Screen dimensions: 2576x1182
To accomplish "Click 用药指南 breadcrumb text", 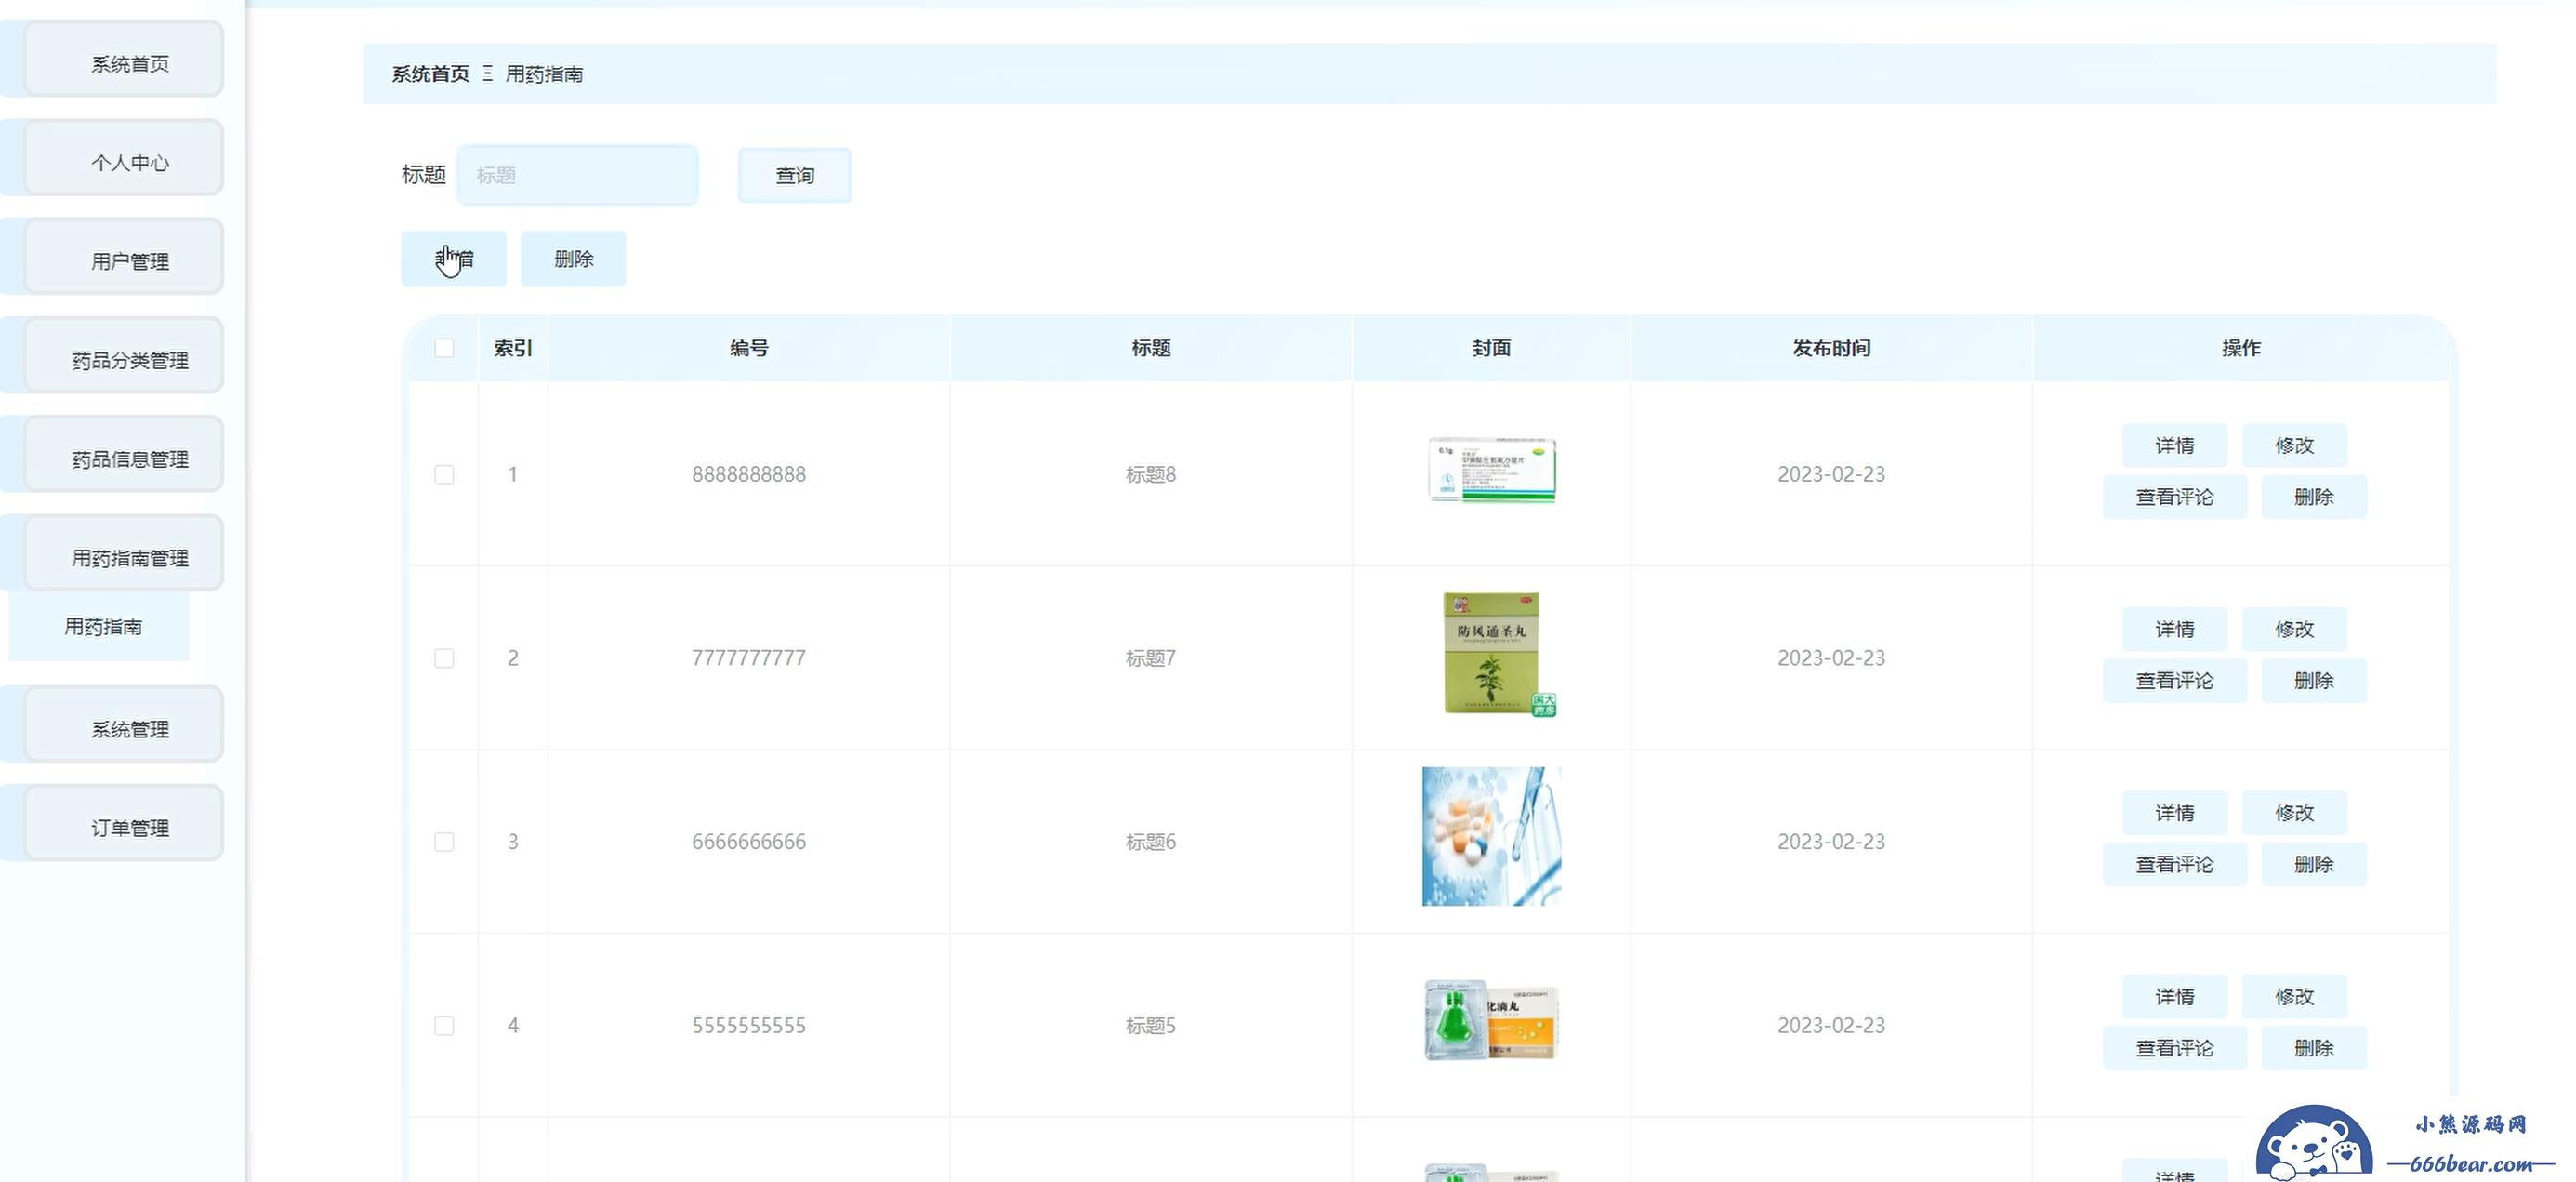I will click(x=544, y=74).
